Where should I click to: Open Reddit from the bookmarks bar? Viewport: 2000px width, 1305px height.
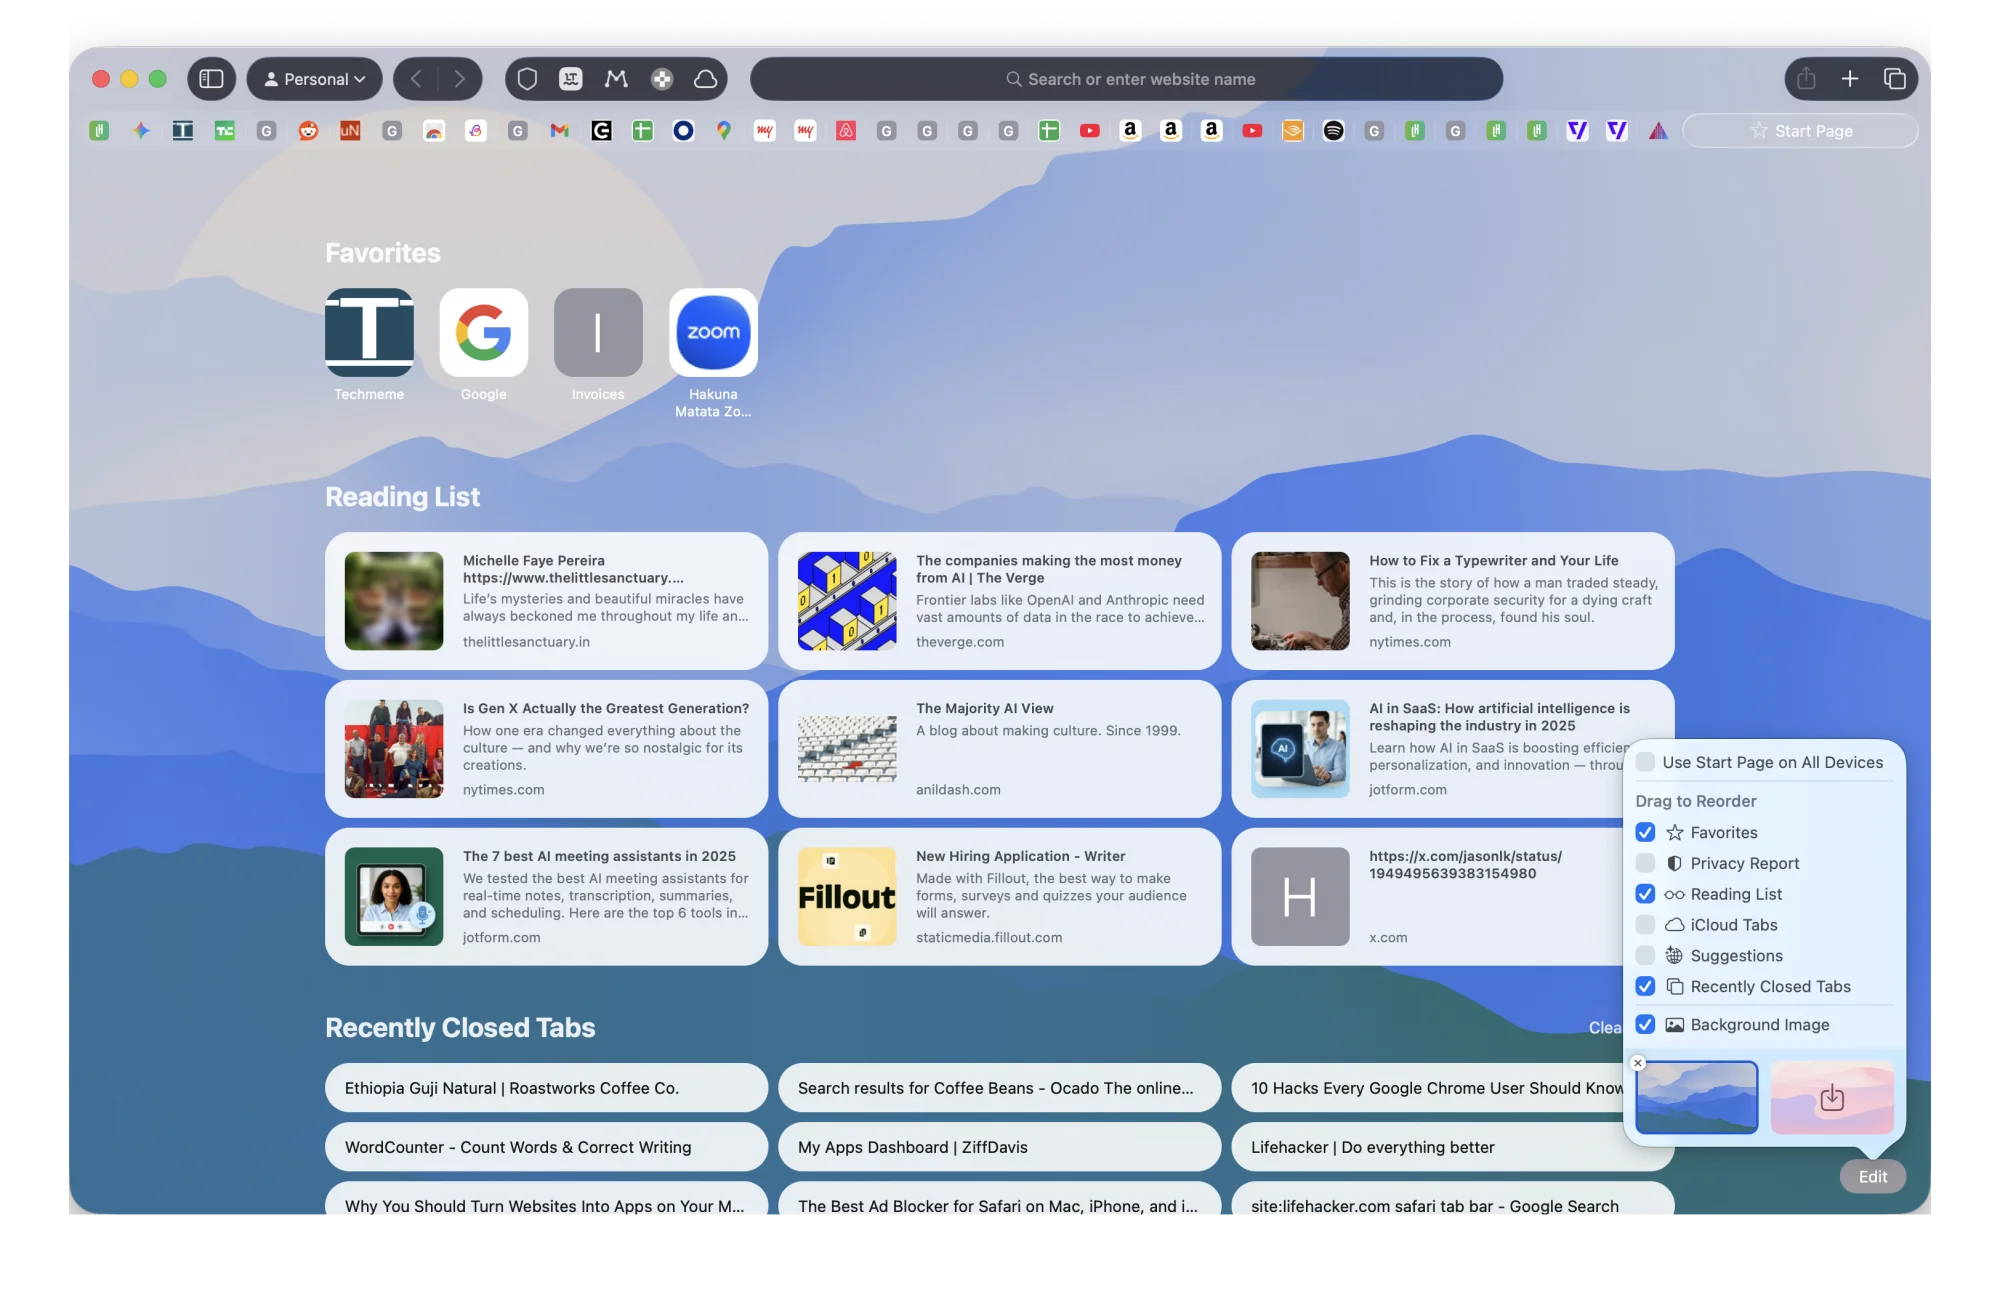click(x=306, y=130)
